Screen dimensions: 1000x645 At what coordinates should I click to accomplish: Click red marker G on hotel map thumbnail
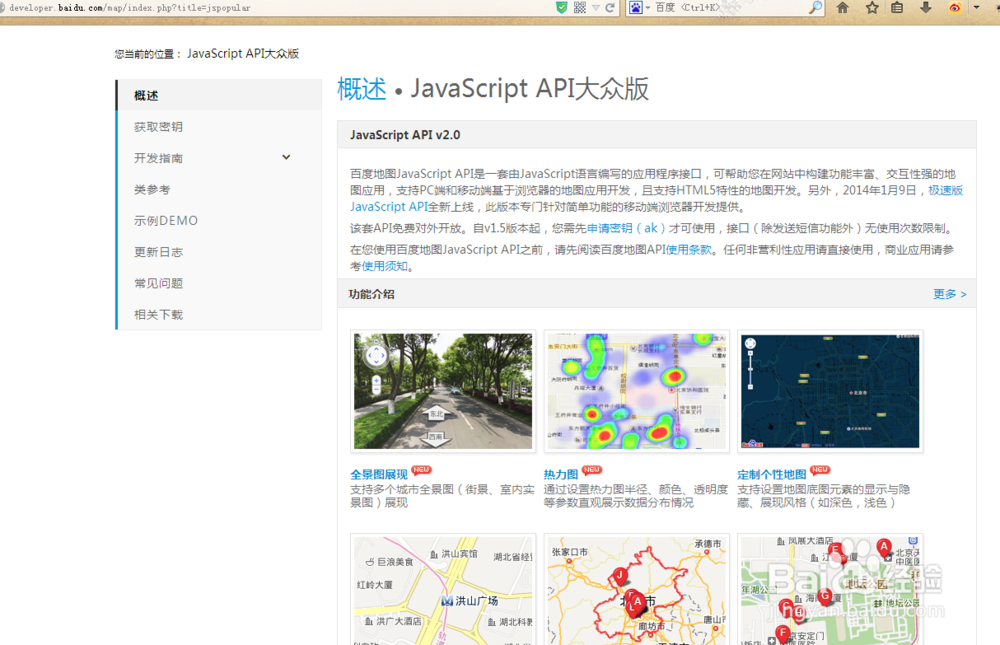pos(825,597)
